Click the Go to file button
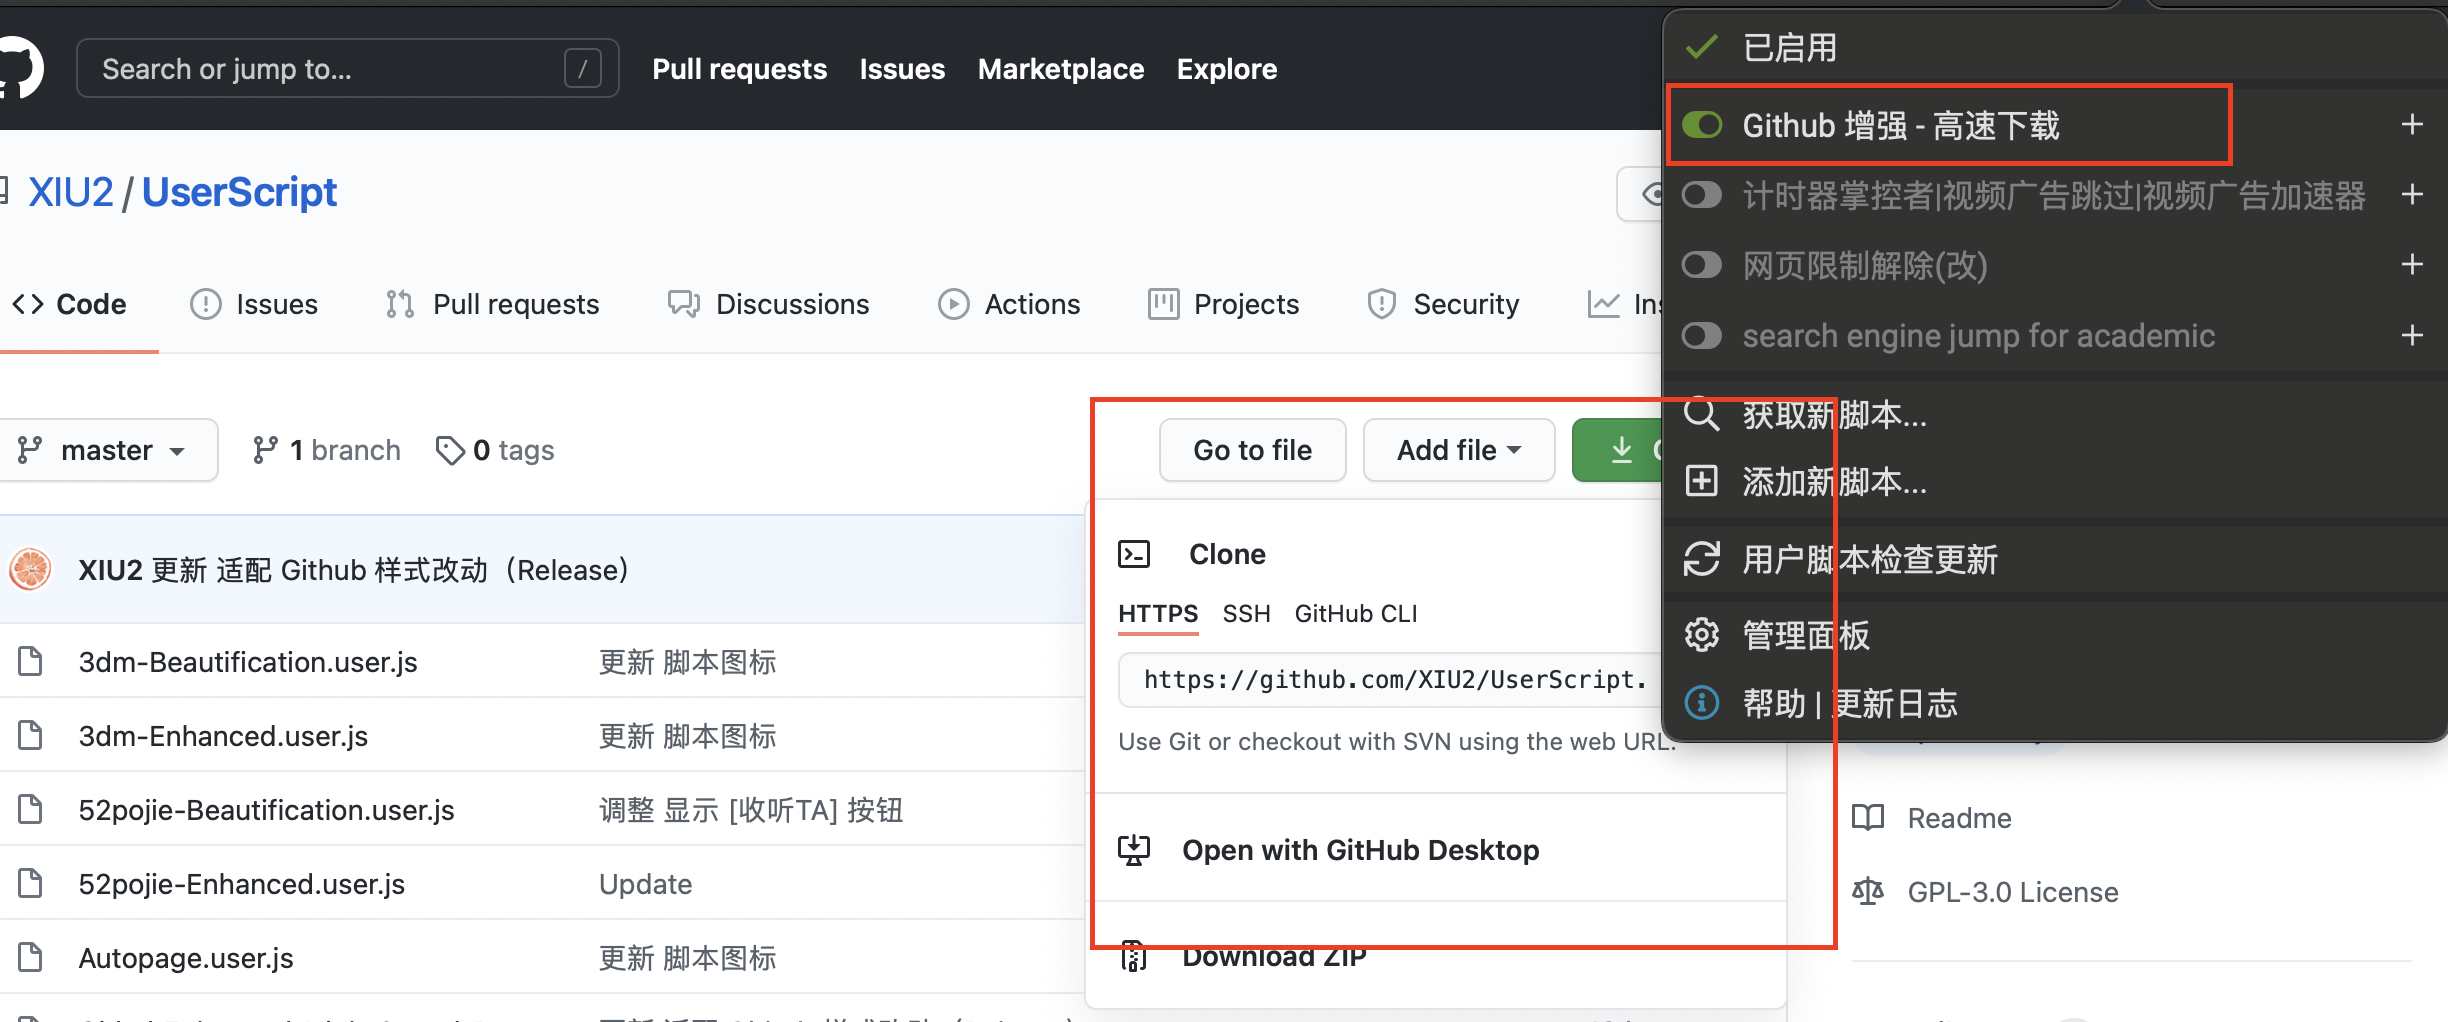 pos(1252,449)
